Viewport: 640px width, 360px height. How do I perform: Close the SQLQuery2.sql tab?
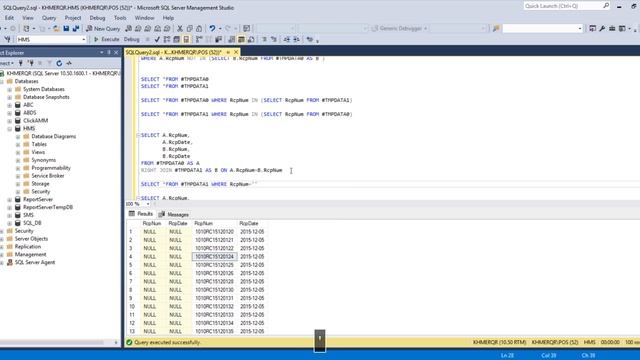tap(236, 52)
